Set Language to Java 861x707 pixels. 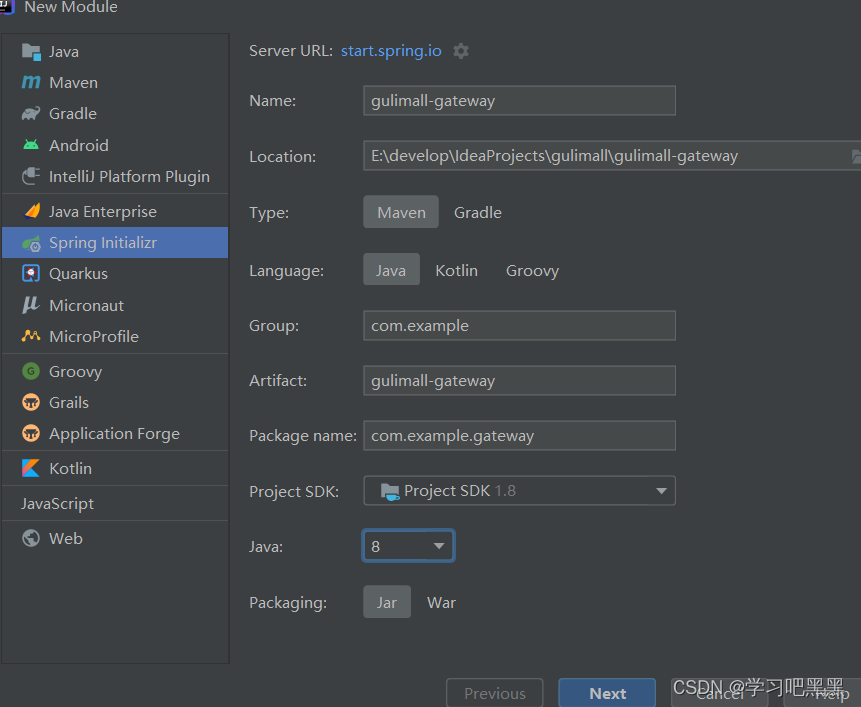(x=391, y=270)
